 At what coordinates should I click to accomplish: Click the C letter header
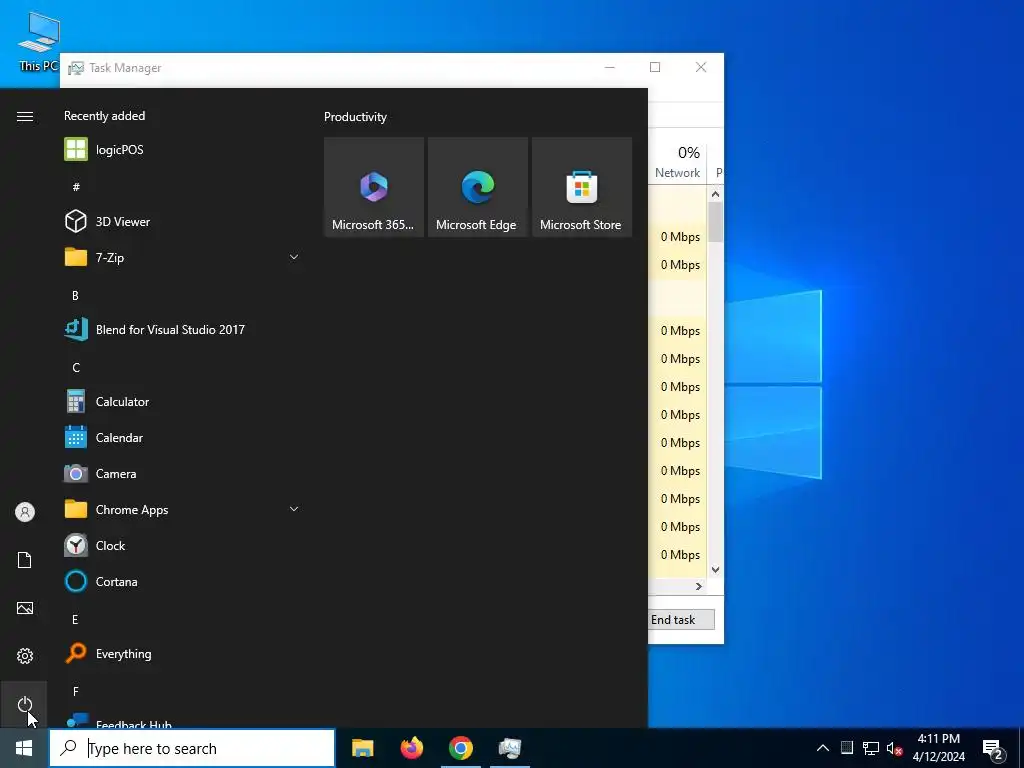[76, 368]
